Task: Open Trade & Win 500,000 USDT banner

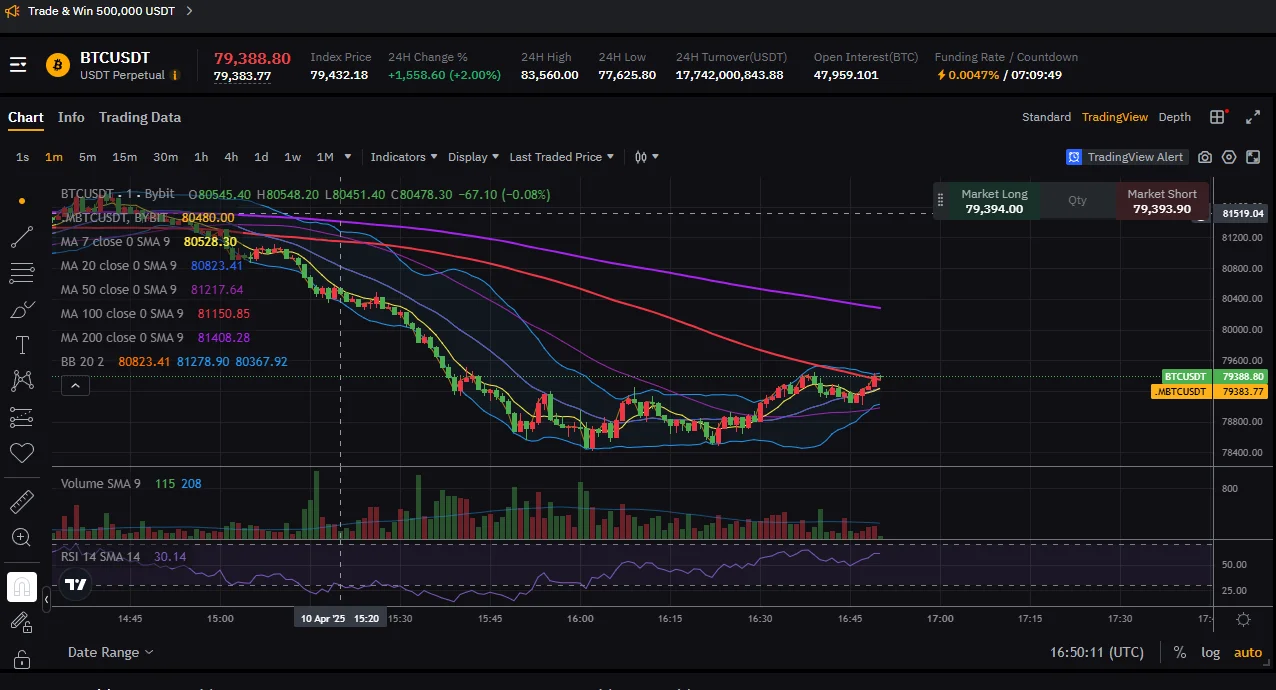Action: [101, 11]
